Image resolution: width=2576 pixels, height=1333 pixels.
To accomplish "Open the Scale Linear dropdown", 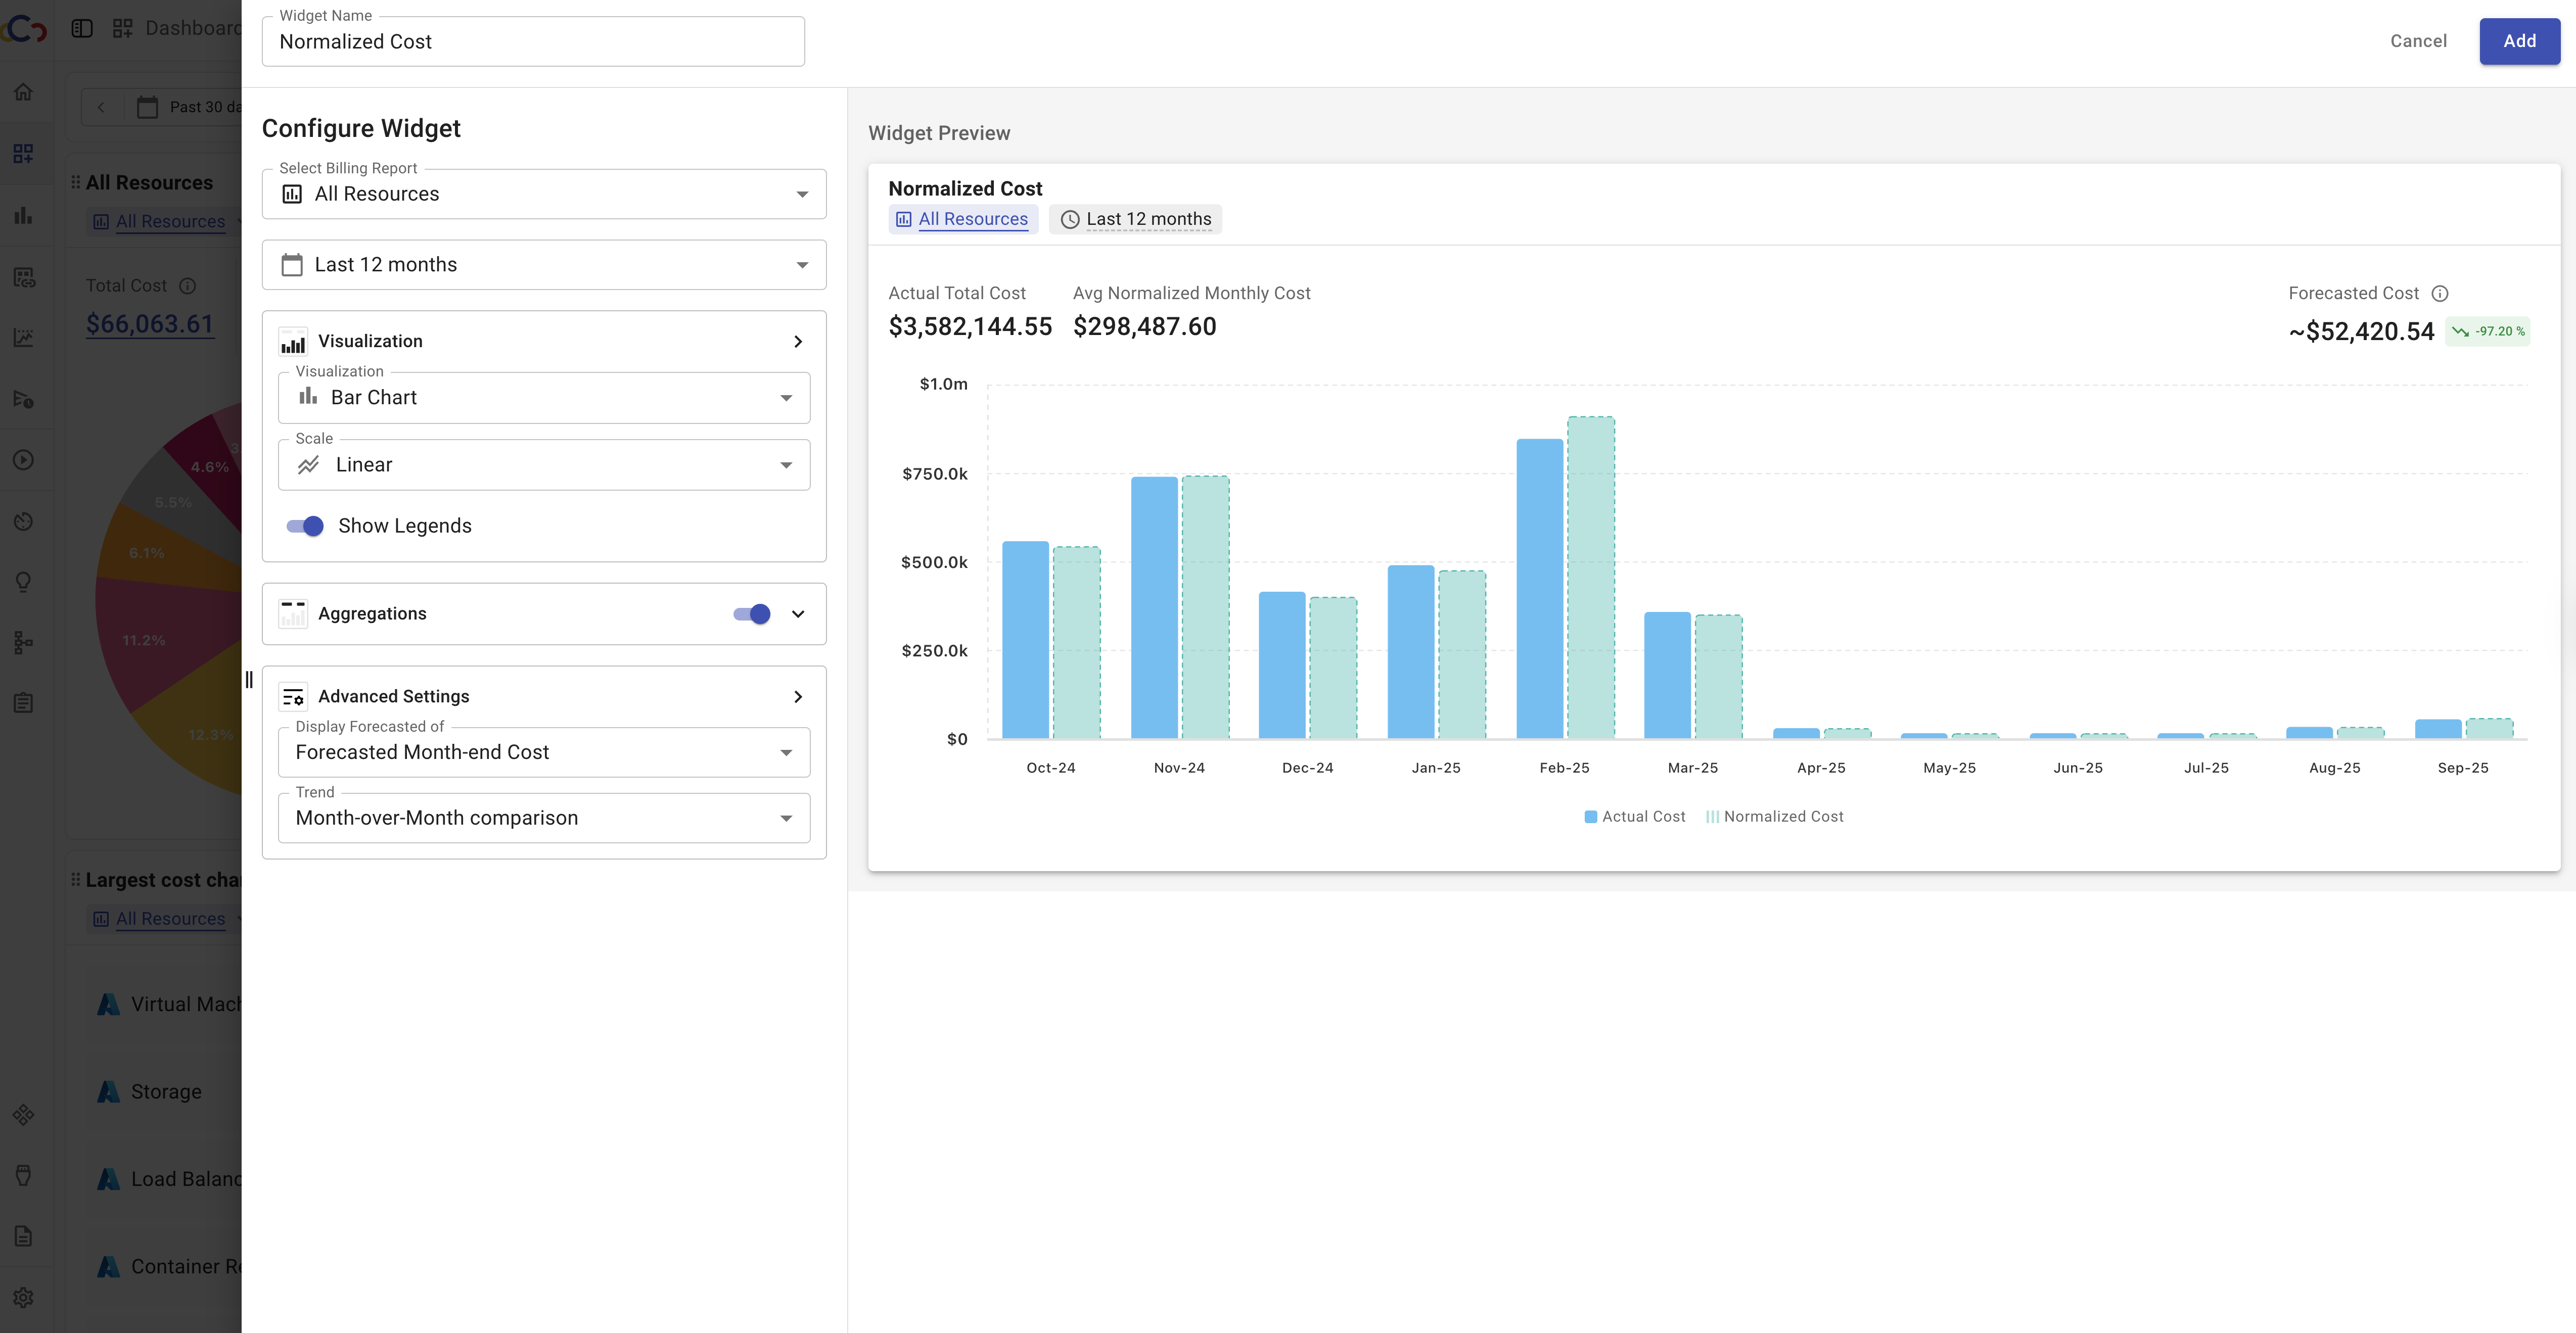I will coord(543,465).
